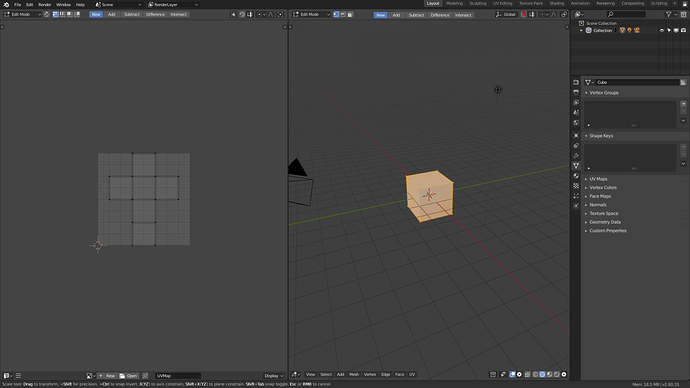The image size is (690, 388).
Task: Click Open image button in UV editor
Action: [x=128, y=376]
